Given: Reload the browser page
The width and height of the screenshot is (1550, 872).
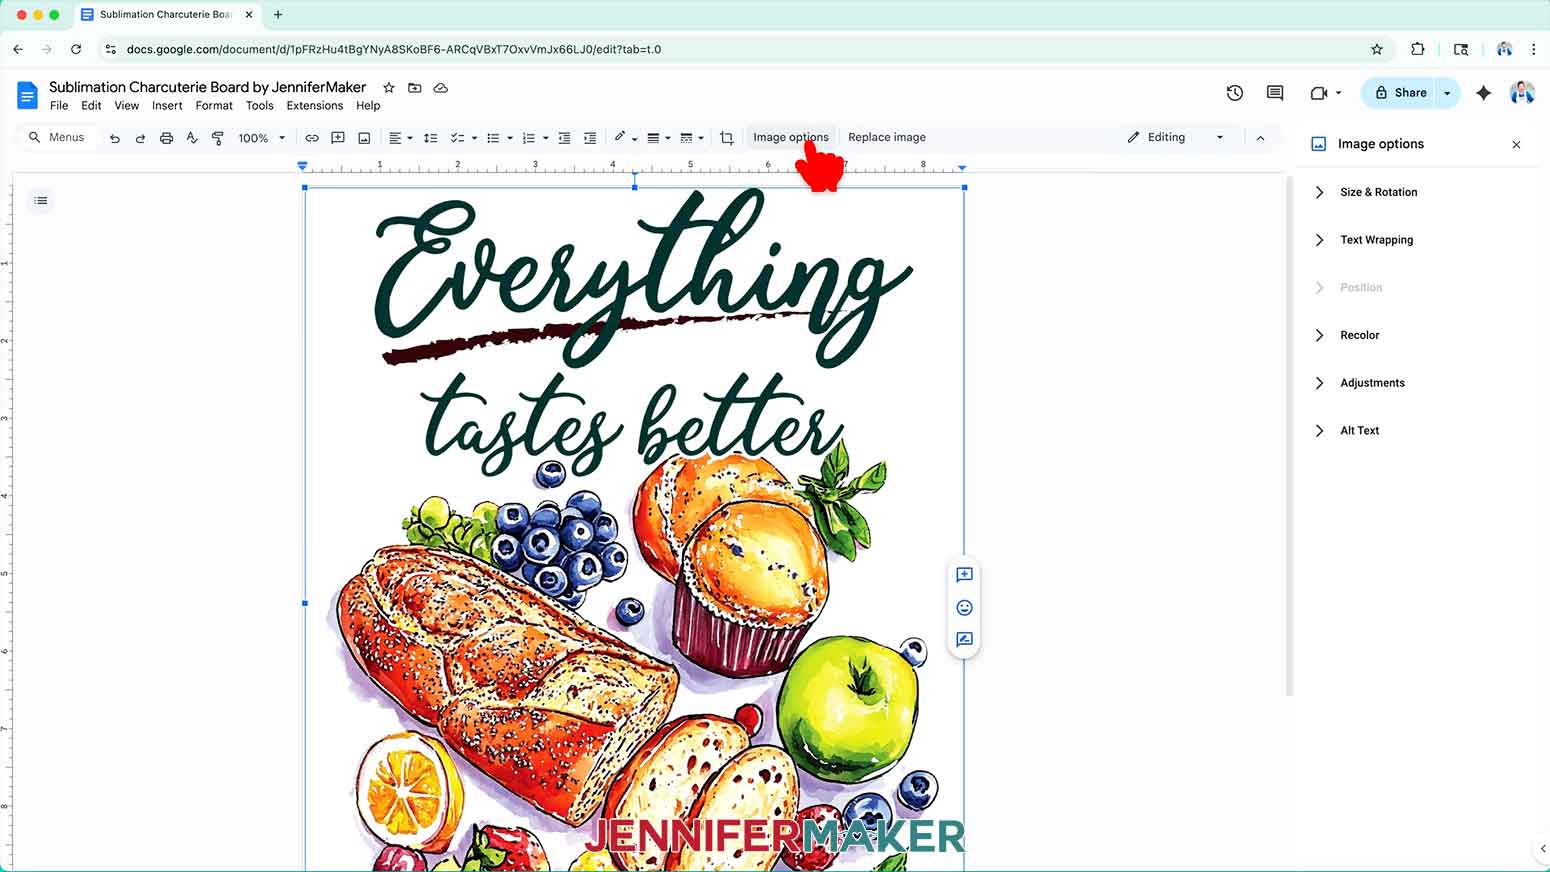Looking at the screenshot, I should [x=76, y=49].
